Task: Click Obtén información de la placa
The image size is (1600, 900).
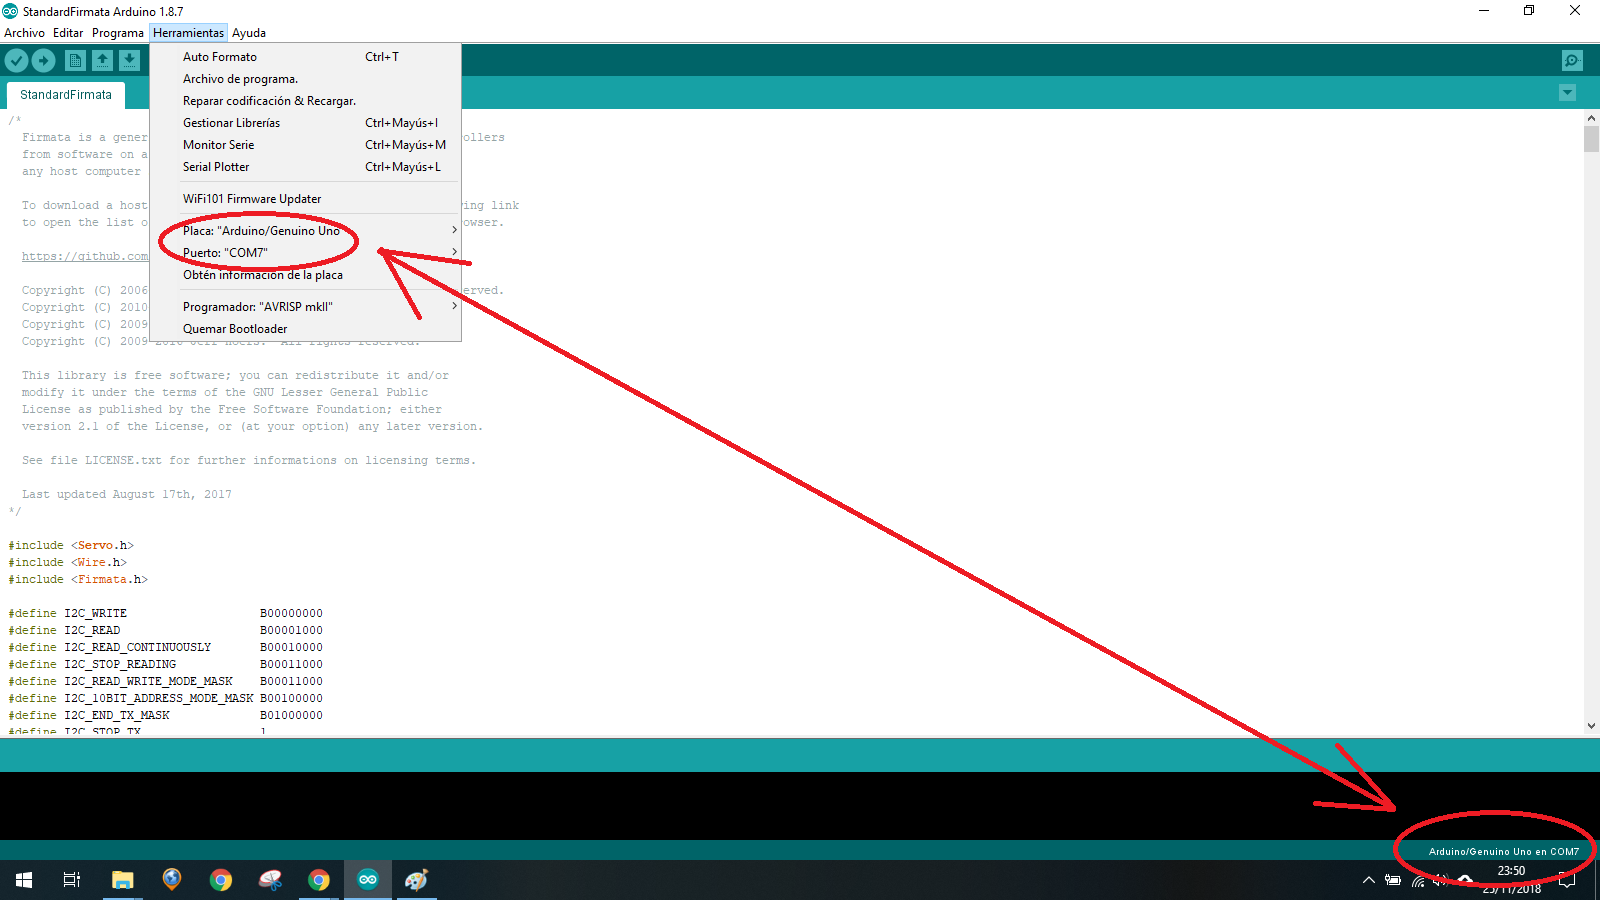Action: point(262,274)
